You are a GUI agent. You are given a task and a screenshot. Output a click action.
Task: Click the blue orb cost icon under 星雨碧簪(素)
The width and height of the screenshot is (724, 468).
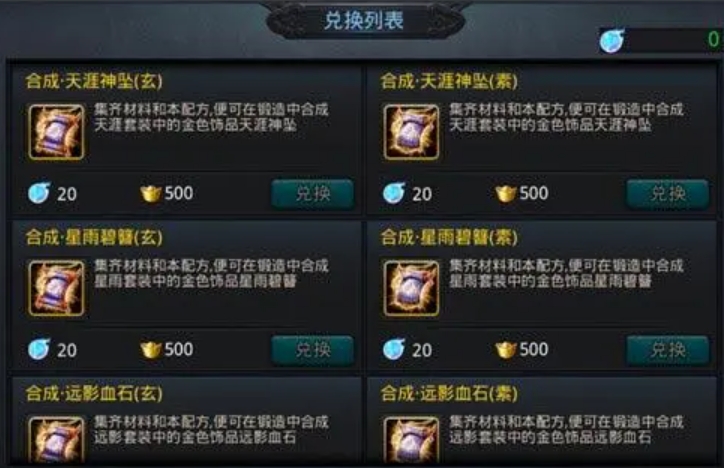click(x=394, y=349)
